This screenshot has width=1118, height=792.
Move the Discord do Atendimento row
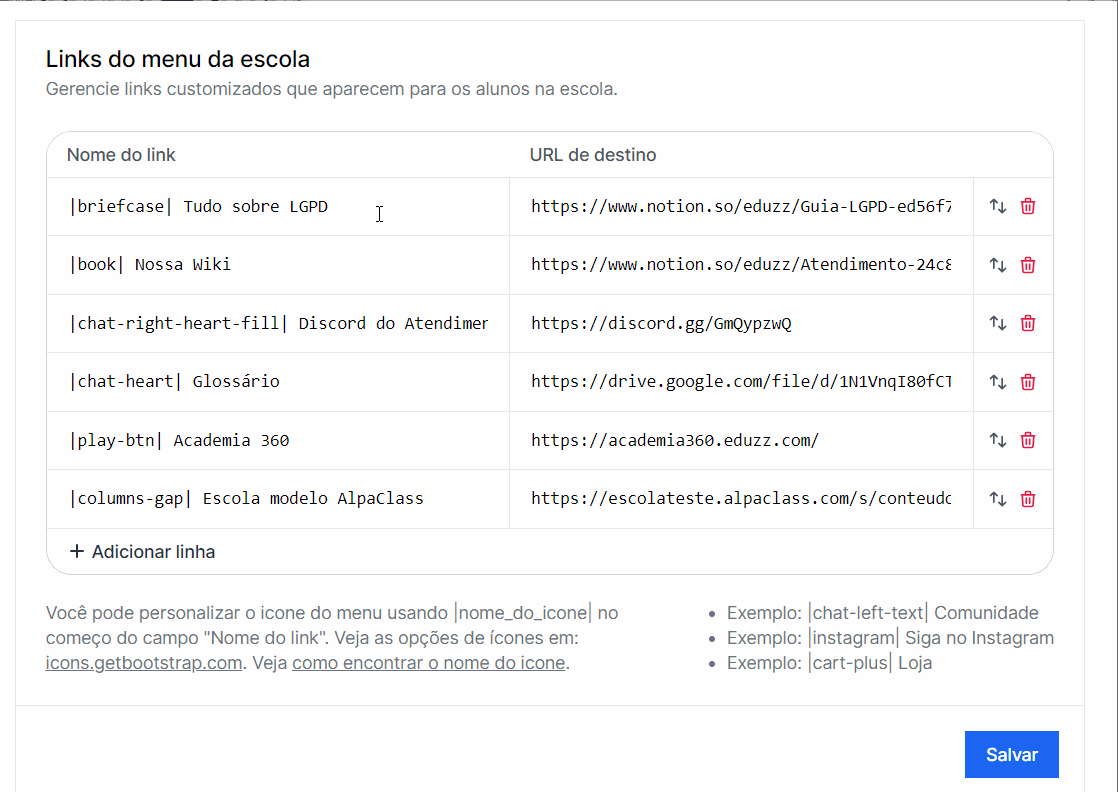coord(997,323)
